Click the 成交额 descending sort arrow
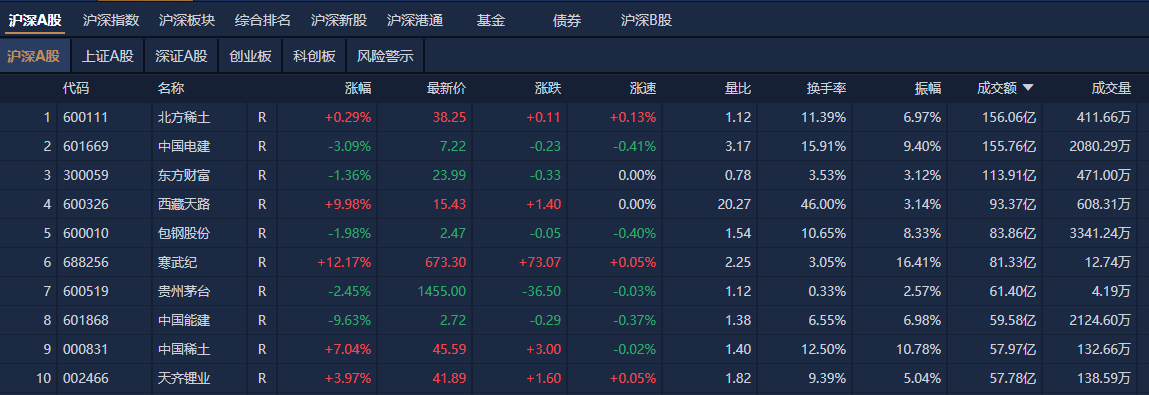The image size is (1149, 395). click(x=1027, y=88)
